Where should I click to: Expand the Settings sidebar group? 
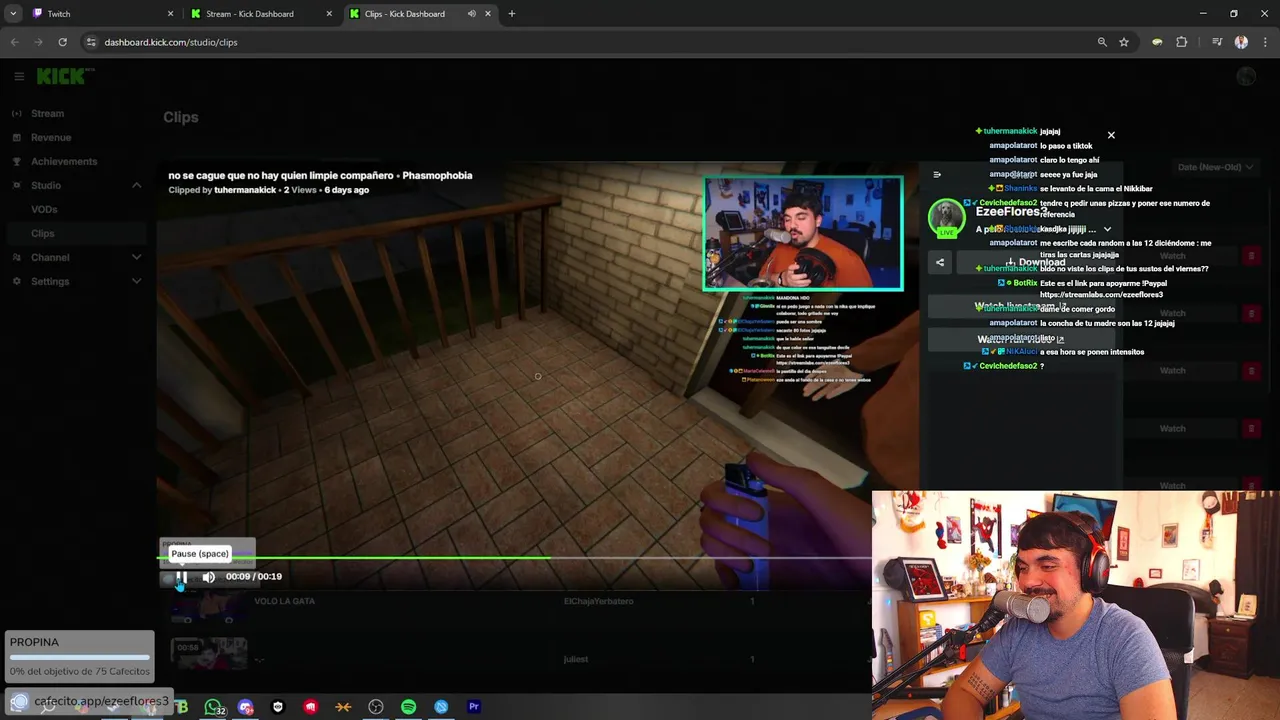(x=76, y=281)
